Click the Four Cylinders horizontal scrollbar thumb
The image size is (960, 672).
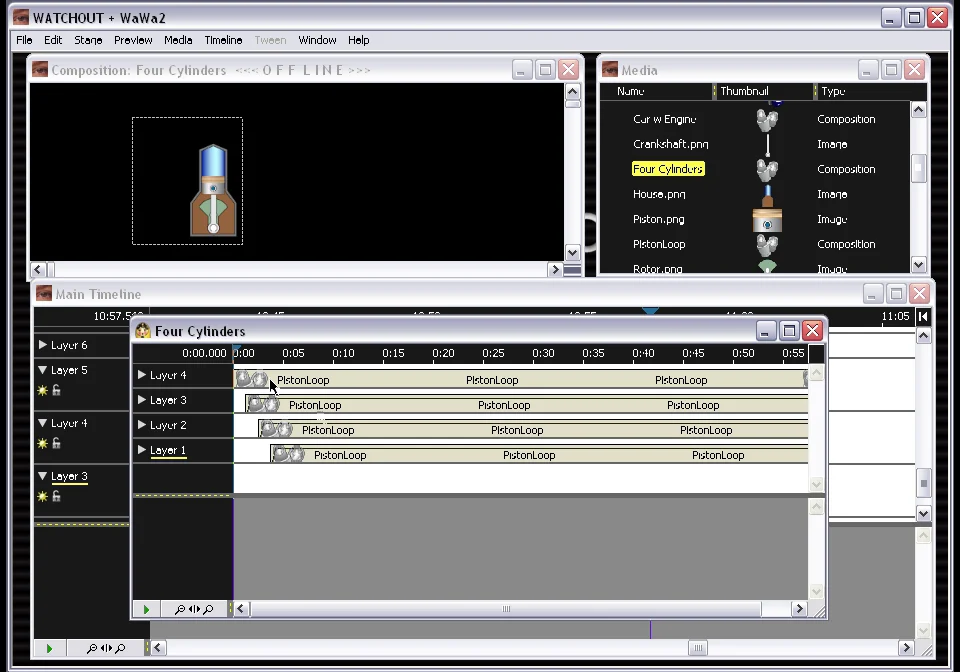click(506, 609)
